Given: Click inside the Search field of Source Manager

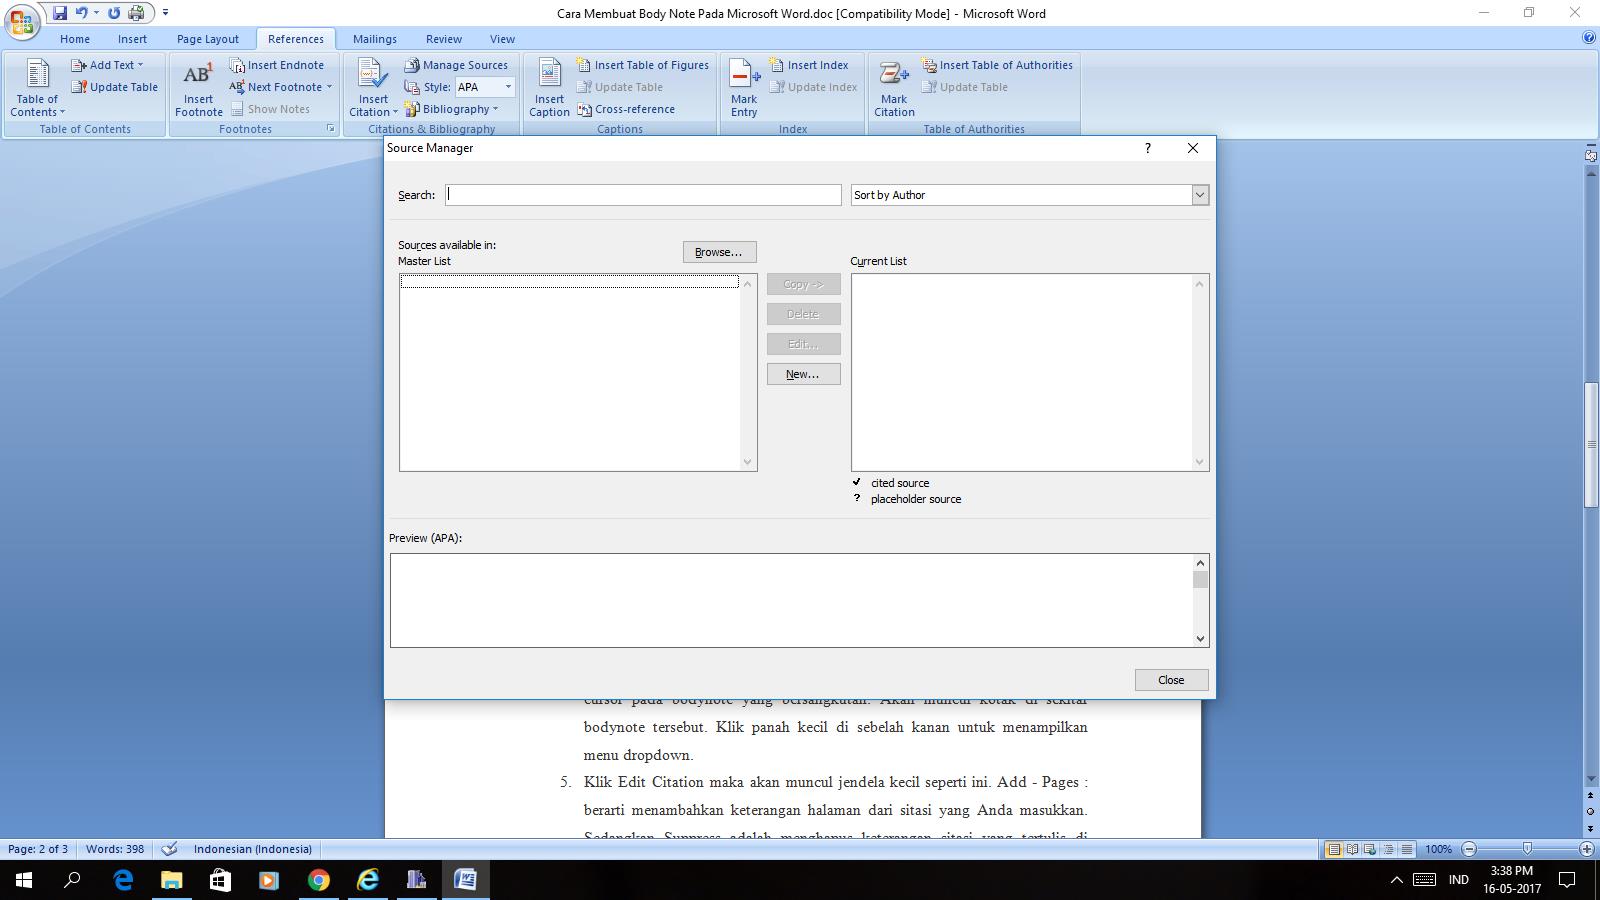Looking at the screenshot, I should (x=643, y=195).
